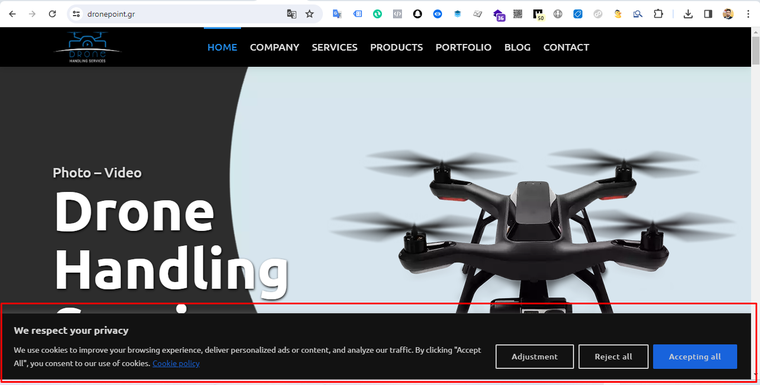Click the Accepting all button

coord(695,356)
